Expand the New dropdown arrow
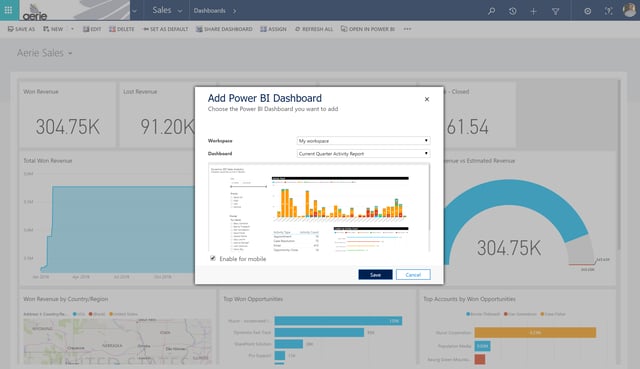 tap(72, 29)
